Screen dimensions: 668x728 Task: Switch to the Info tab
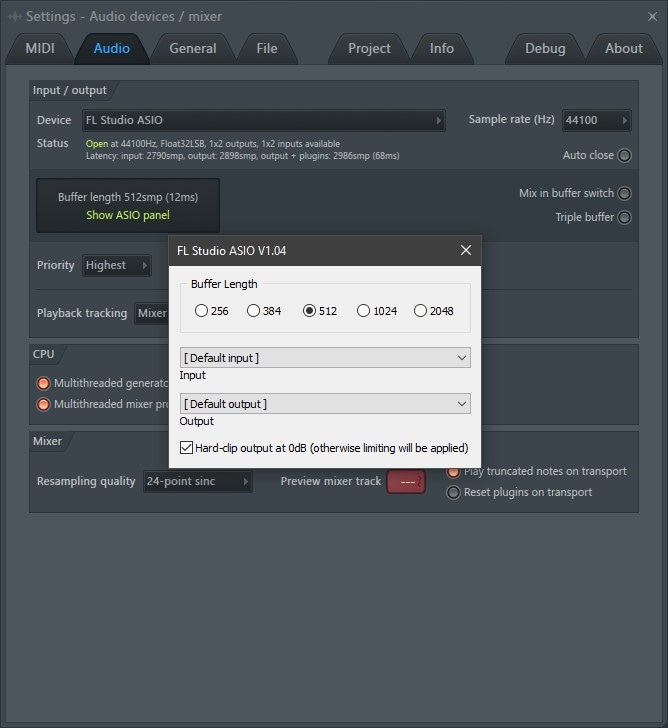tap(441, 49)
